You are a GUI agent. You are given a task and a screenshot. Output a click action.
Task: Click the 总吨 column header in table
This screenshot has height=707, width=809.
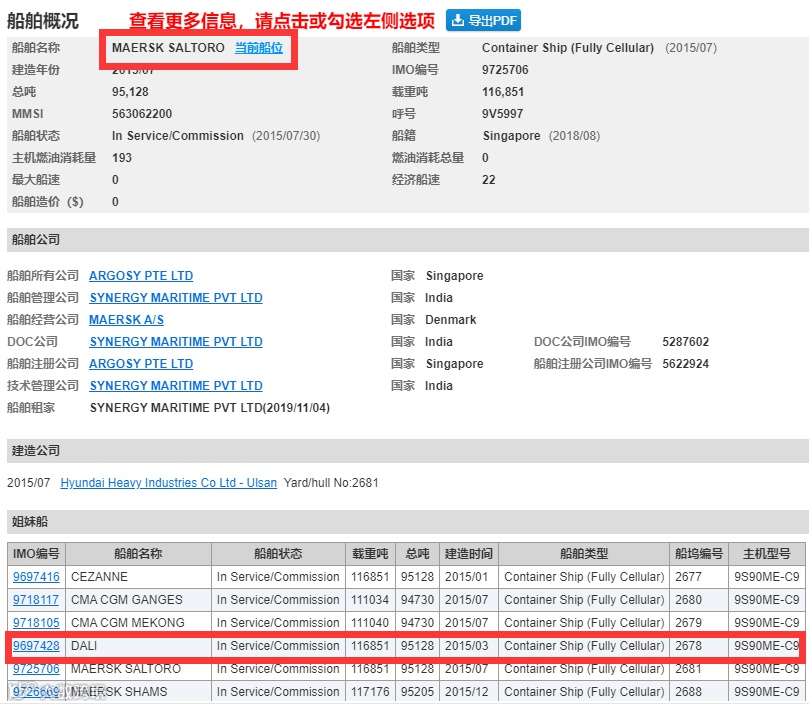coord(417,554)
